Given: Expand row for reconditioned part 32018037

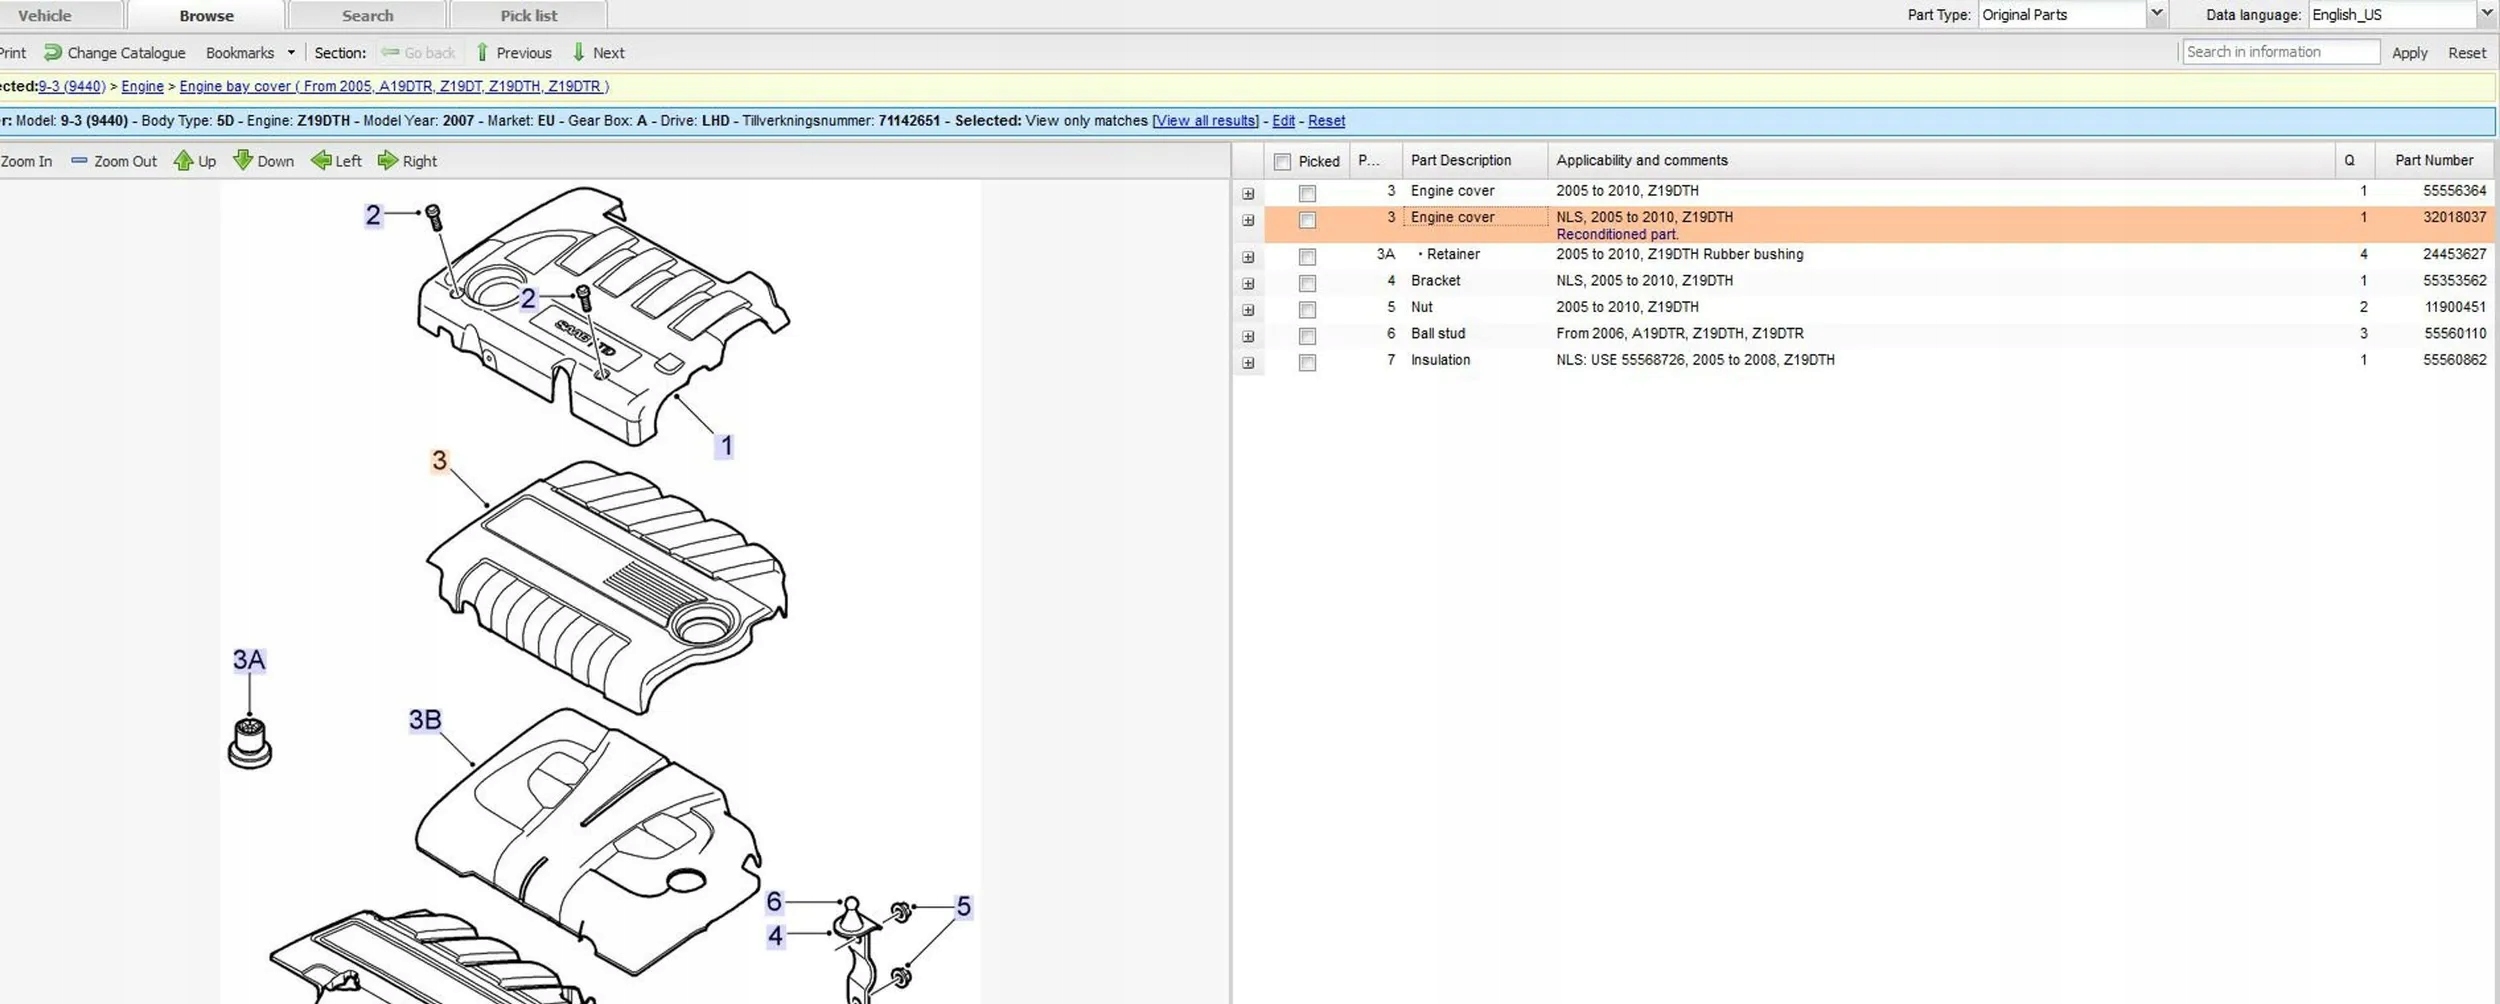Looking at the screenshot, I should click(1248, 220).
